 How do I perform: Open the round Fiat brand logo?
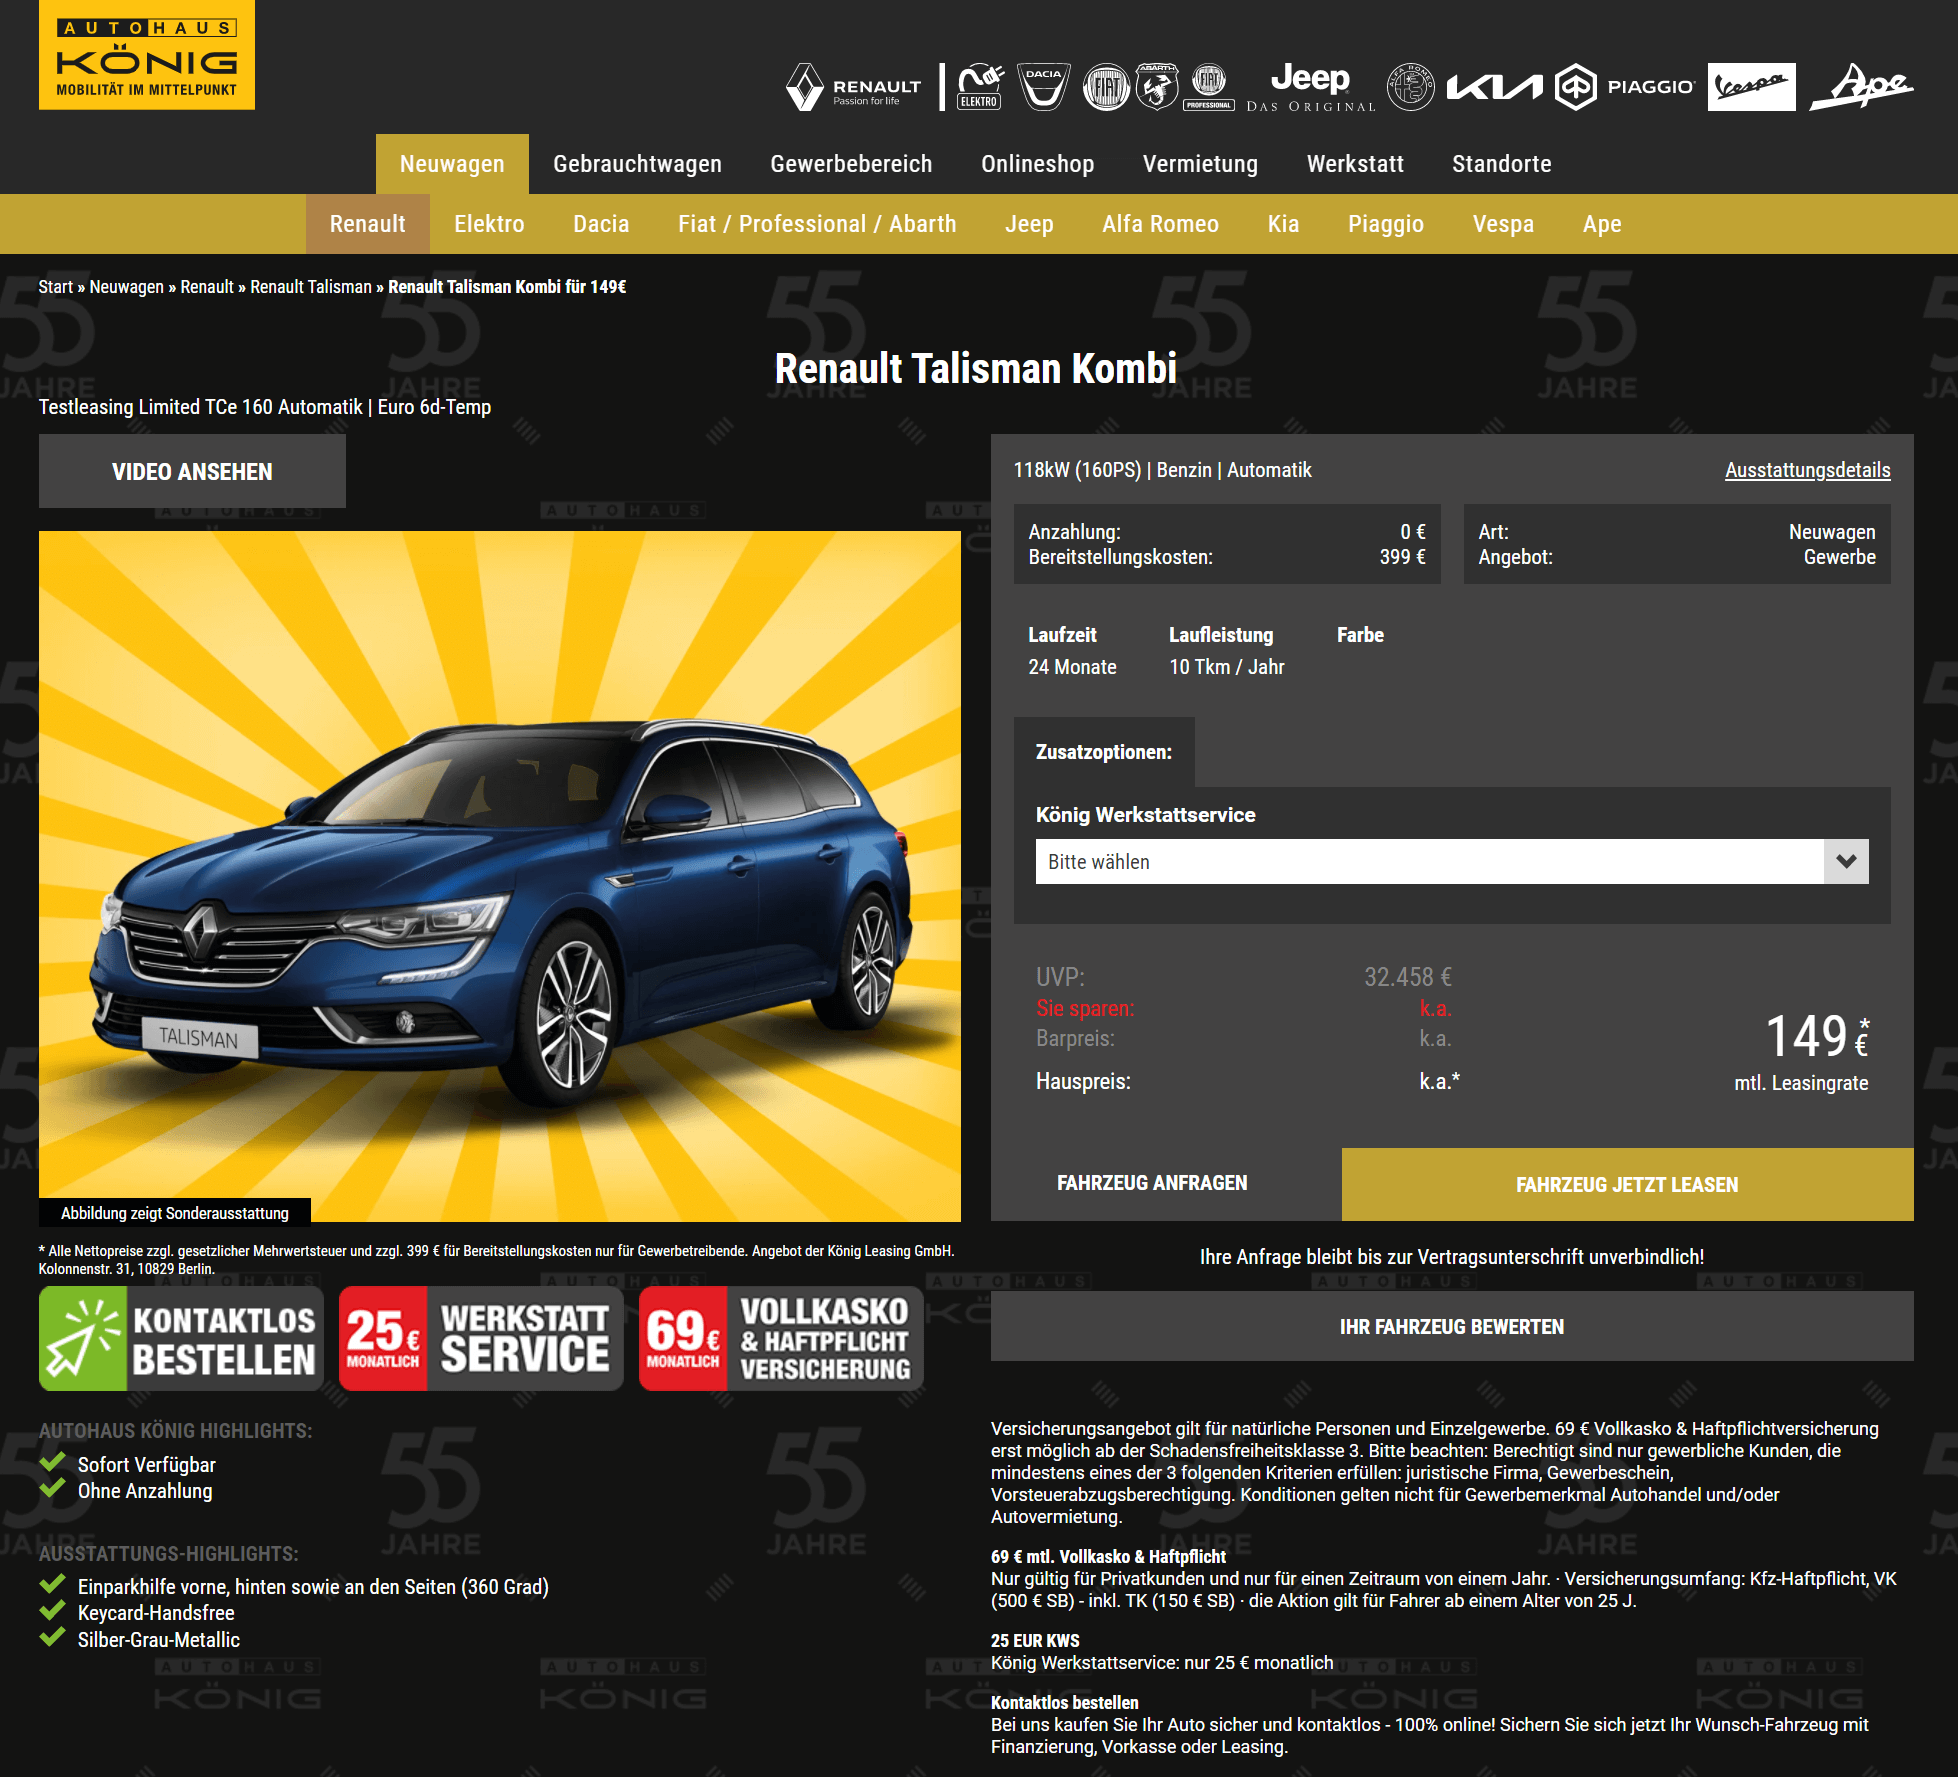click(1106, 87)
